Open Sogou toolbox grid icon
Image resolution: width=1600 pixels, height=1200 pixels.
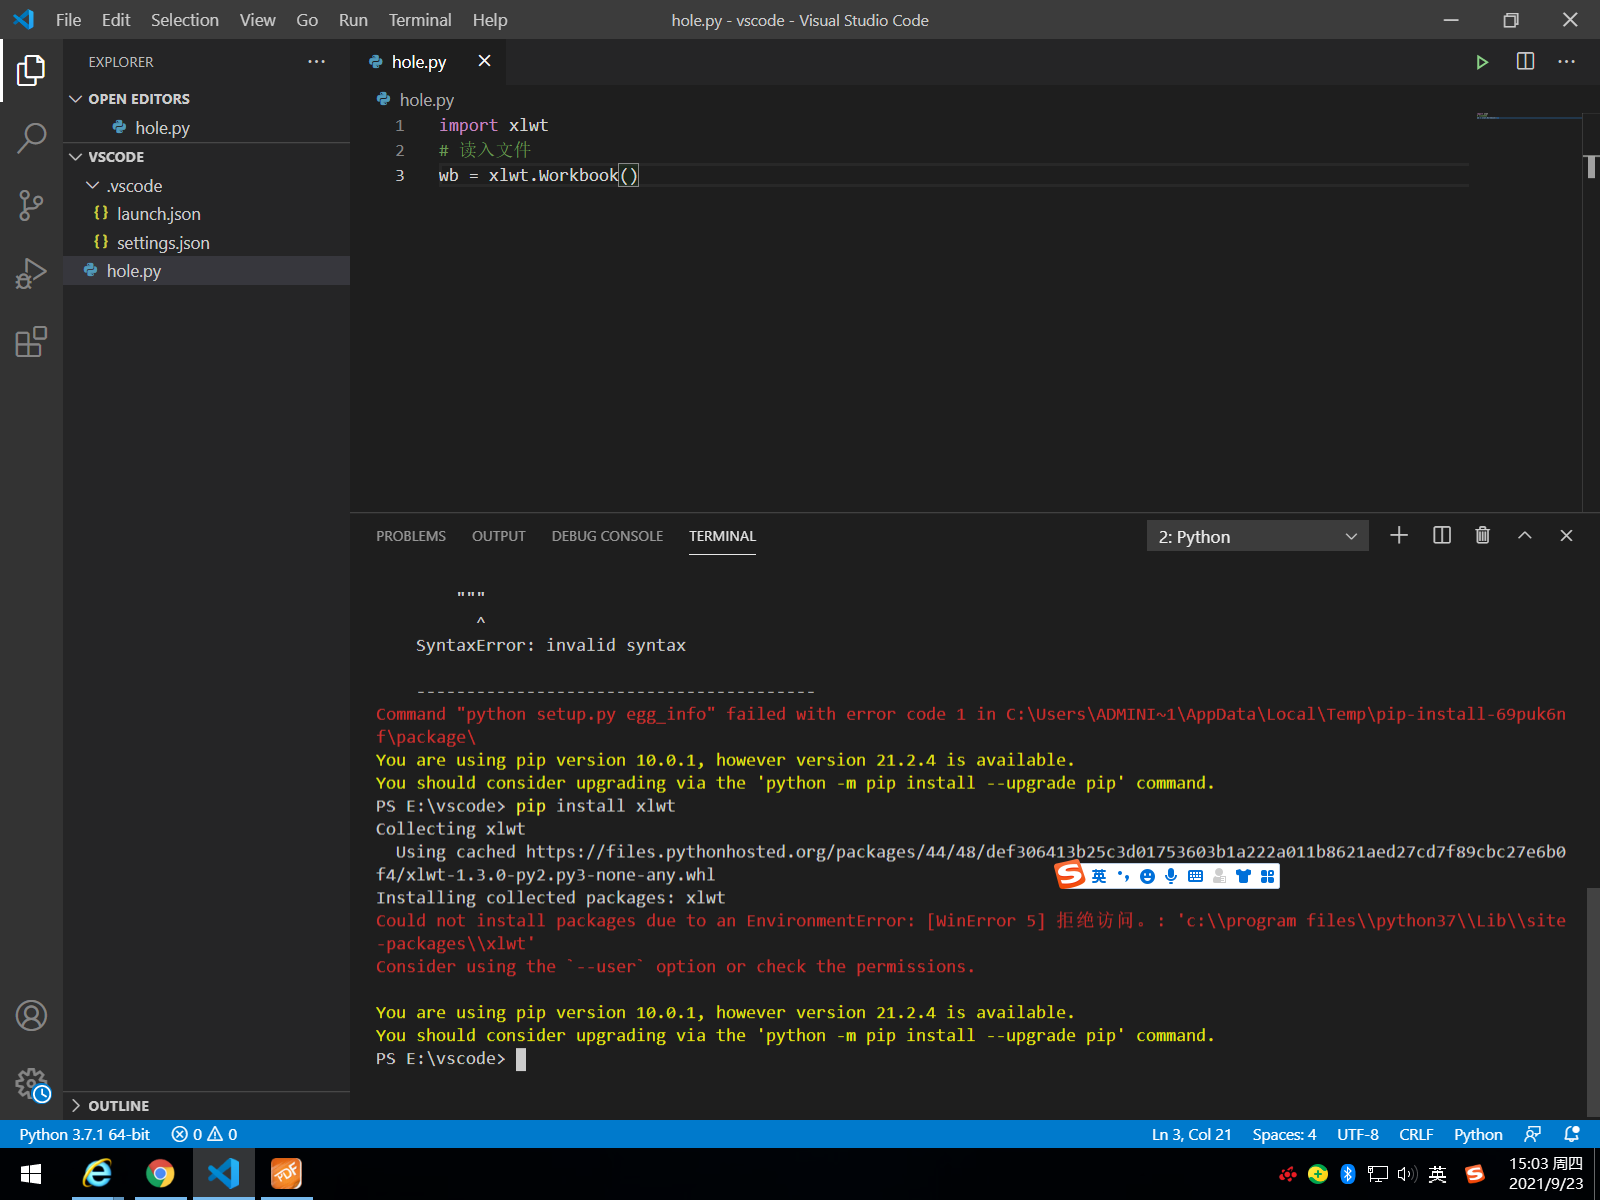pos(1267,877)
